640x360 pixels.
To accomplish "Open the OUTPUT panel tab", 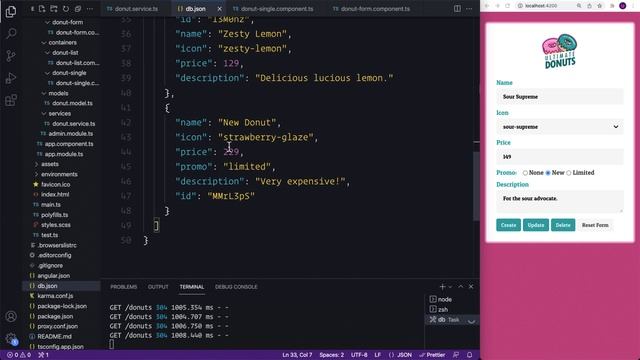I will coord(158,287).
